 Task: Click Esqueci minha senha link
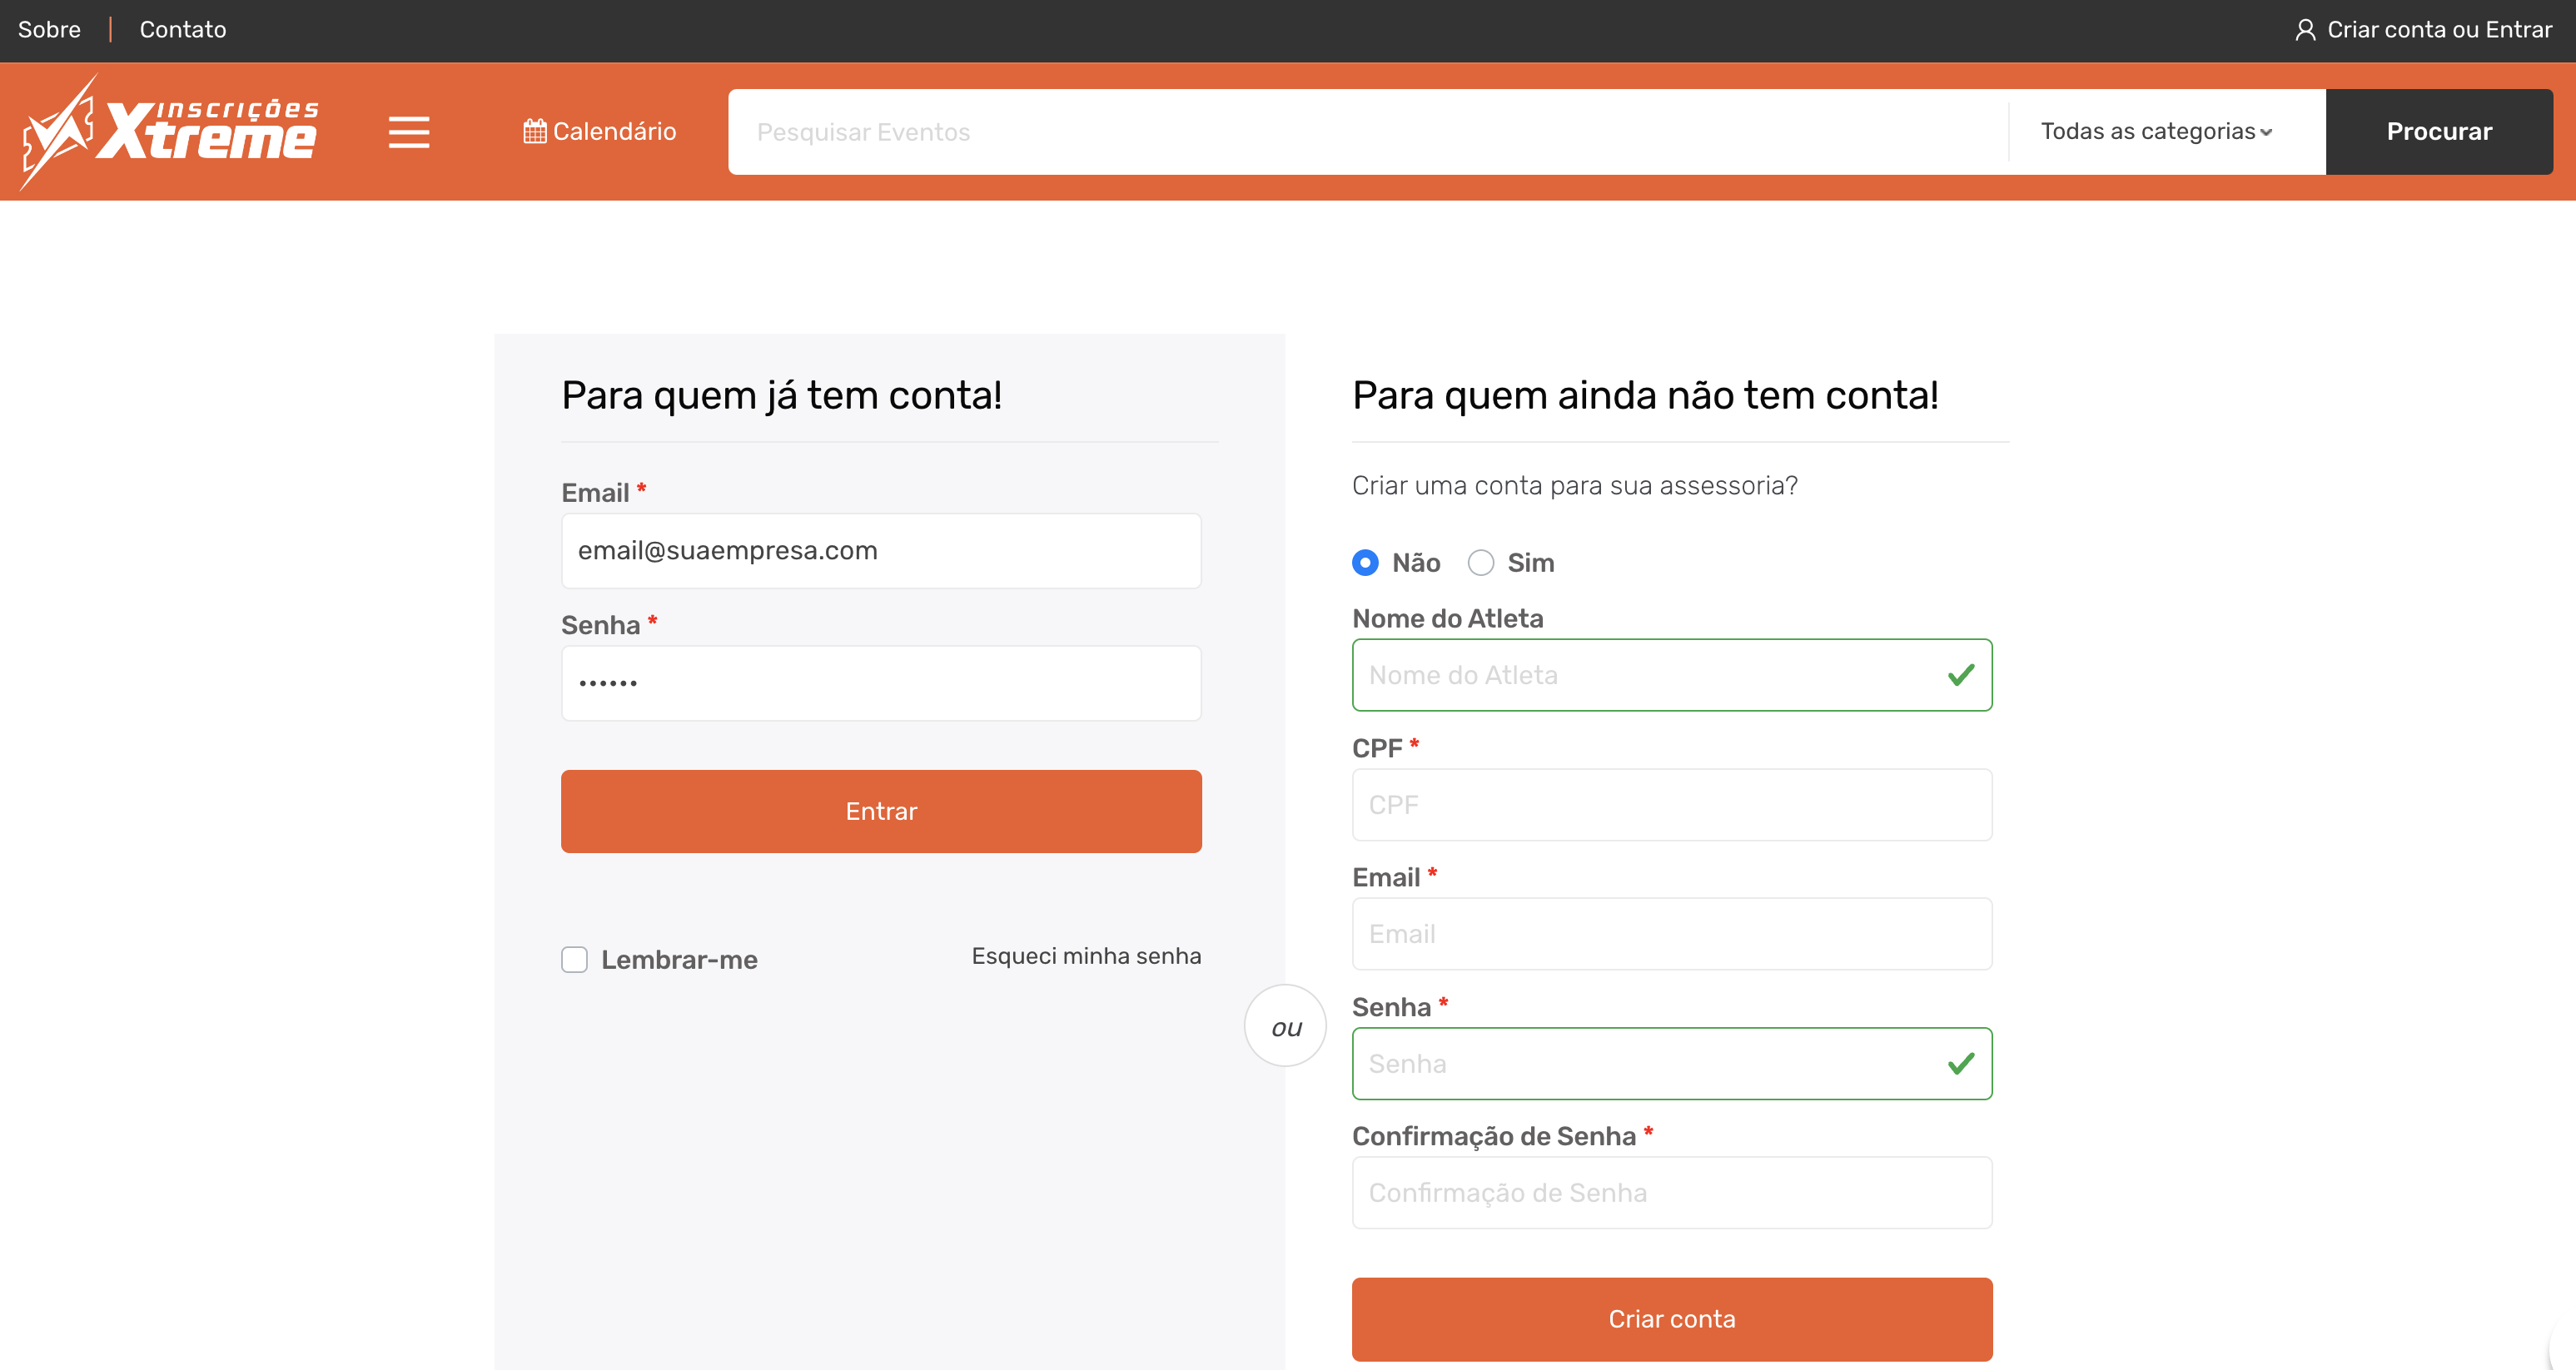click(1086, 956)
